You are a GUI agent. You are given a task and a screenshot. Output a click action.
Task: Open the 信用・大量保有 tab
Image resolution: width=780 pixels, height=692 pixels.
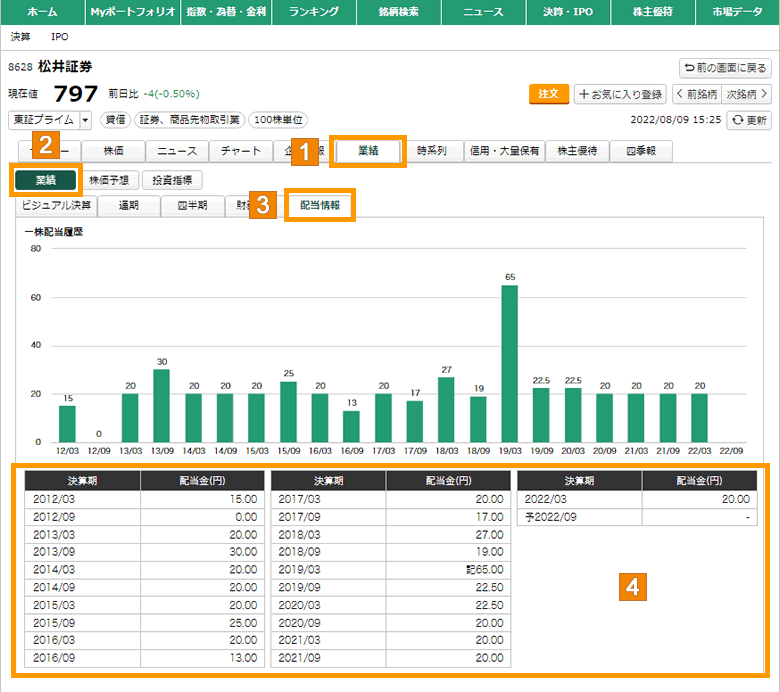point(504,151)
